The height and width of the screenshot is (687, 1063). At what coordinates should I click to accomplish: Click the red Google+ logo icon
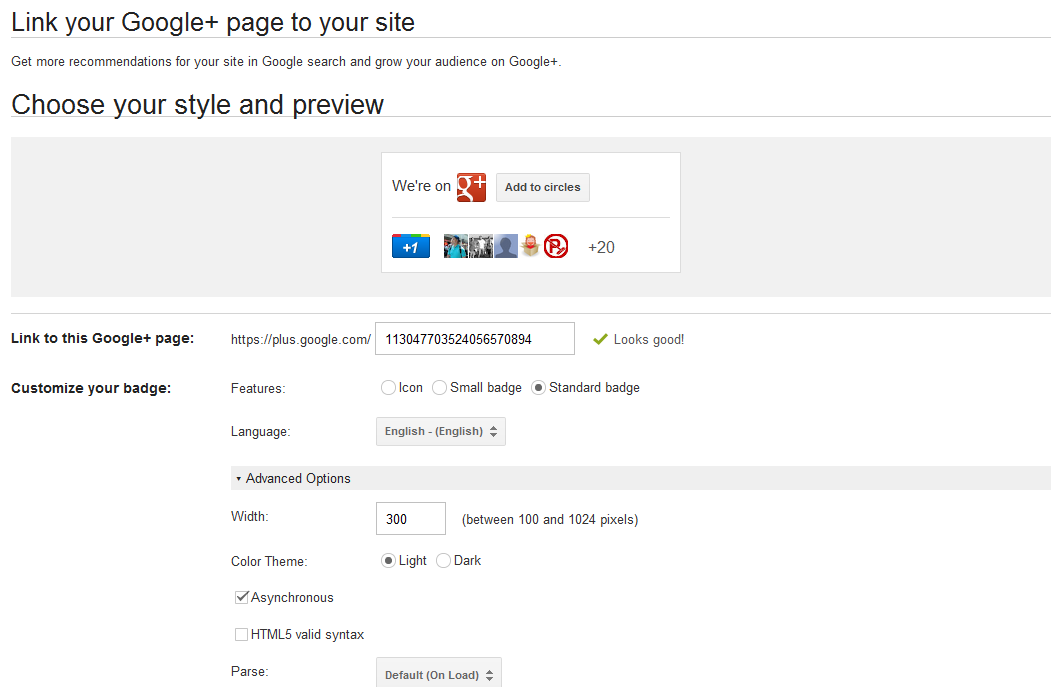point(471,187)
